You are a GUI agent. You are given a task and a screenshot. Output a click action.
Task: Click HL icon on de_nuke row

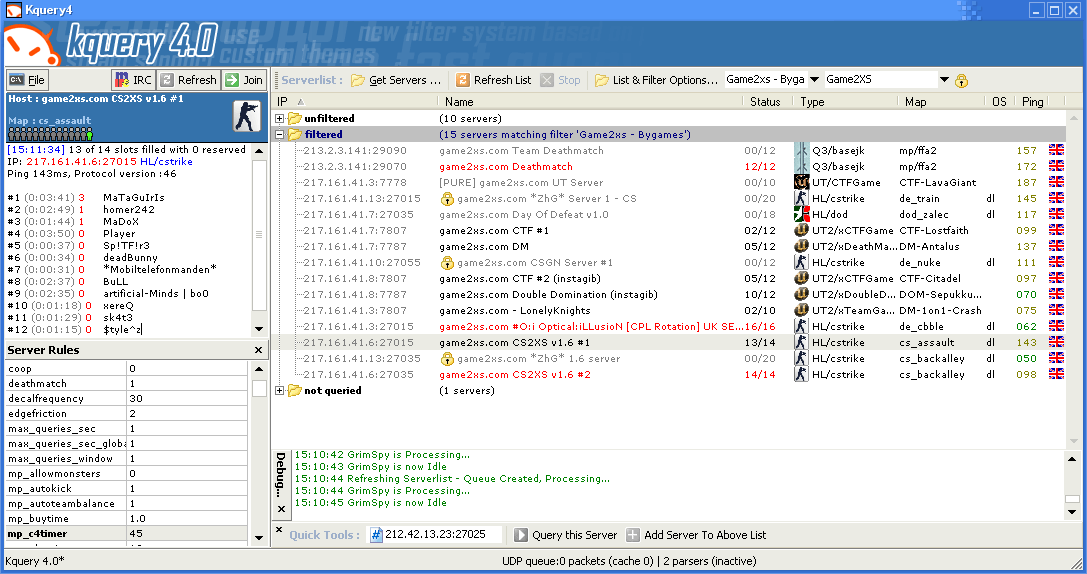(801, 263)
